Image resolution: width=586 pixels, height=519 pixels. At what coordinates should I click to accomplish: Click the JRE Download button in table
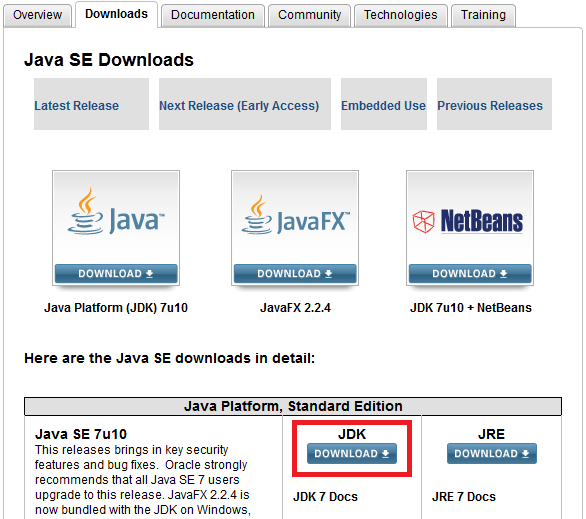[x=491, y=454]
